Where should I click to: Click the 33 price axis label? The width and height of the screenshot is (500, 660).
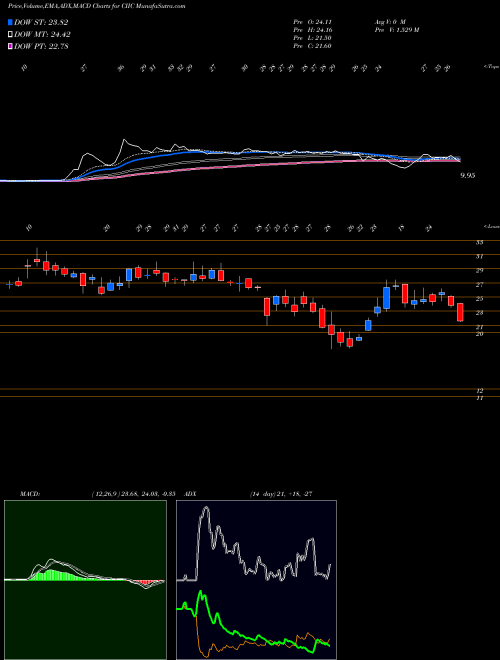(479, 242)
